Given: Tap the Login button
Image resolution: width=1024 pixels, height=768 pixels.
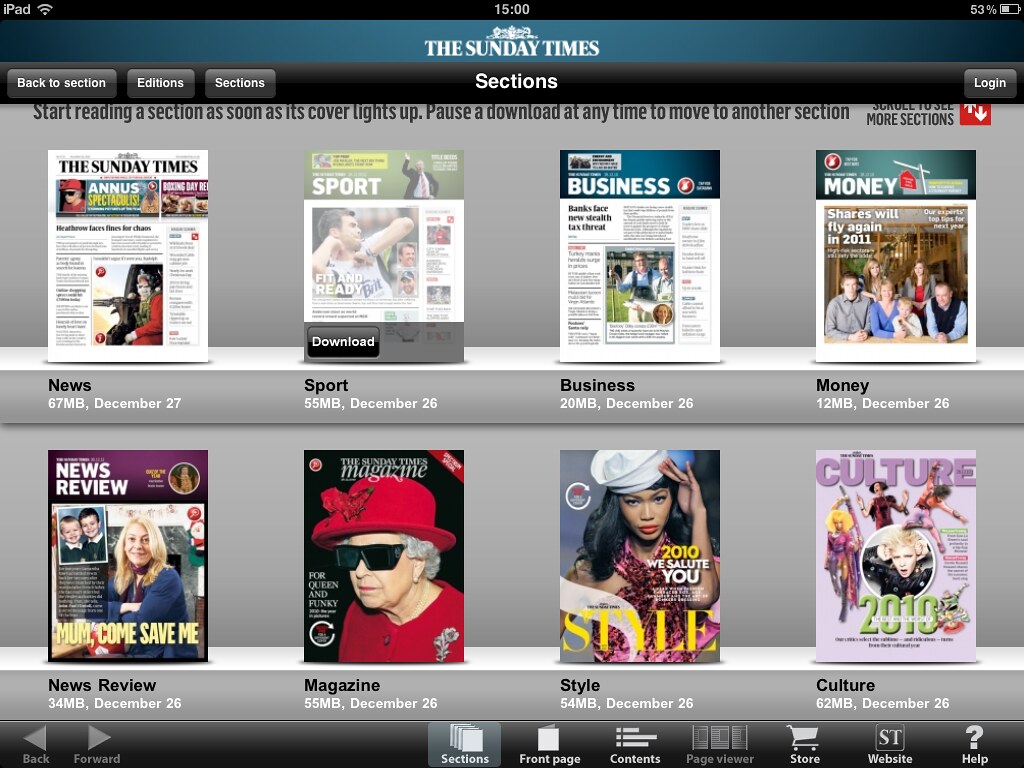Looking at the screenshot, I should tap(989, 83).
